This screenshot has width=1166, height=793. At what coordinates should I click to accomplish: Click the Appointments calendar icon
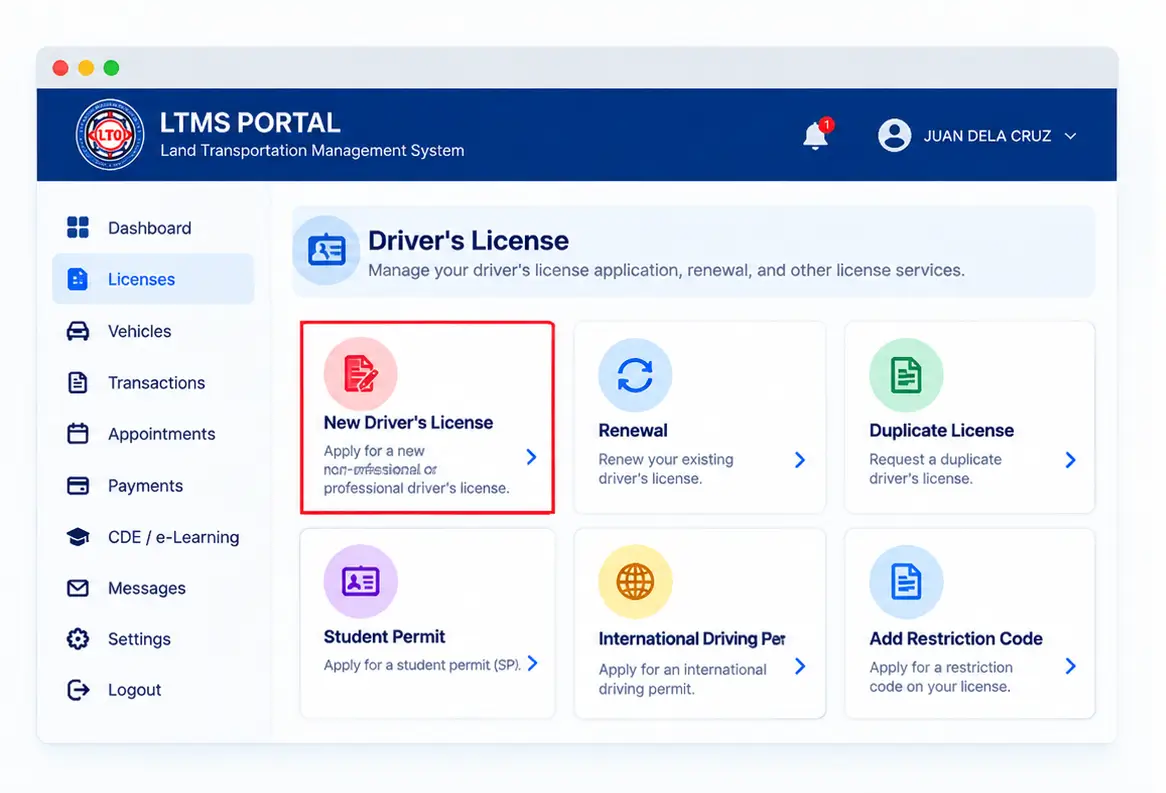point(78,434)
